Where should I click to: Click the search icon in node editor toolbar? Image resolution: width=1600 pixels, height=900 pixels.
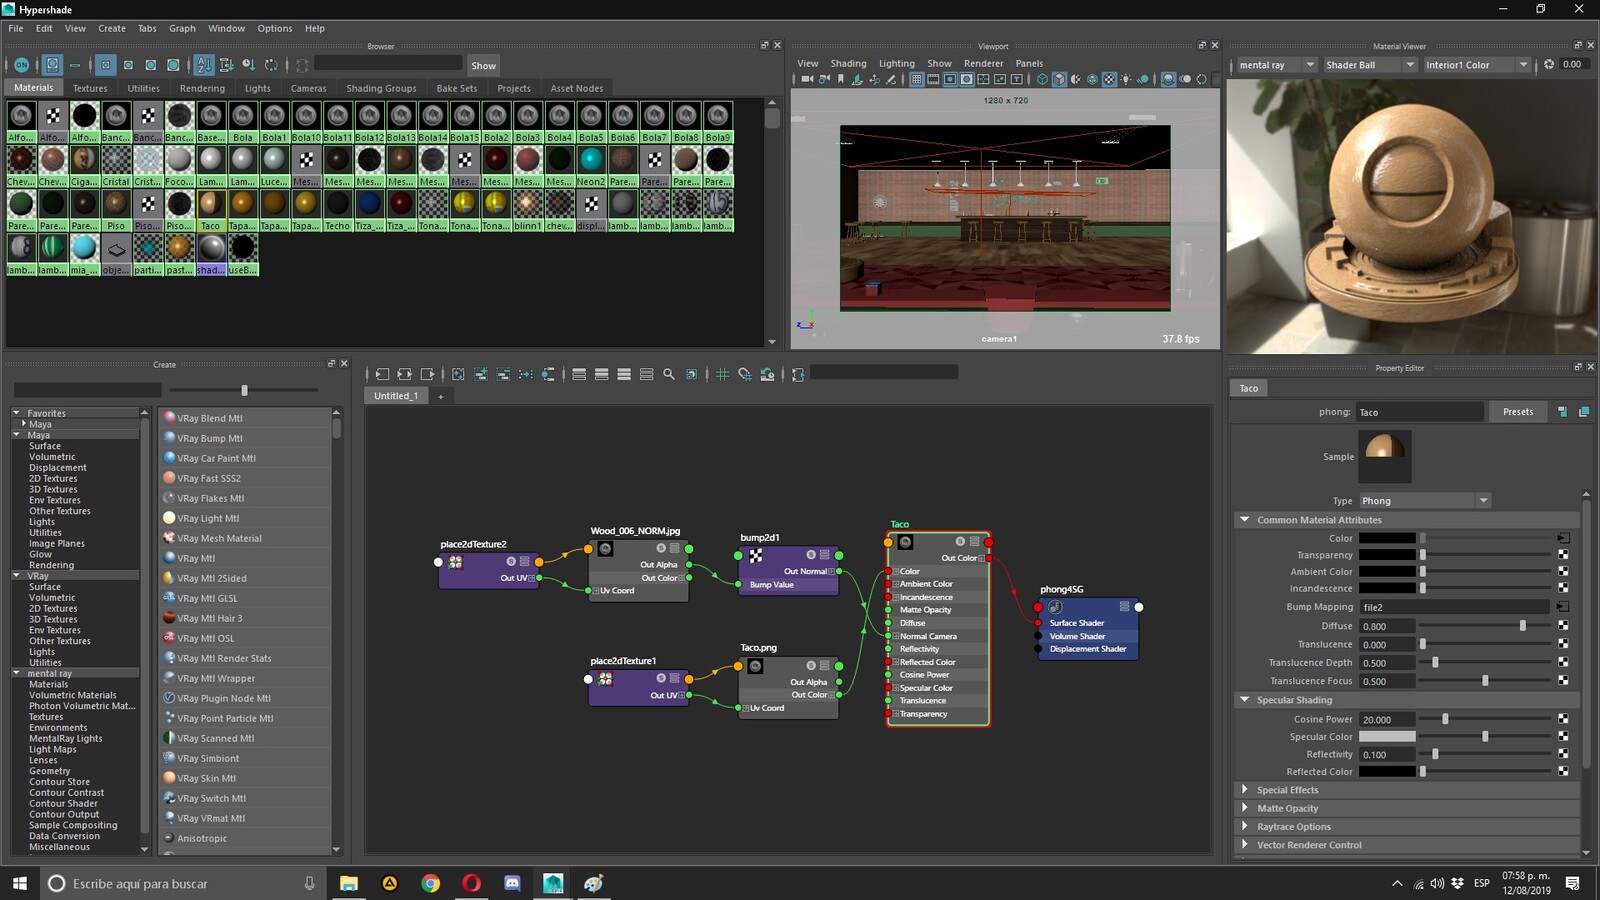pyautogui.click(x=669, y=374)
